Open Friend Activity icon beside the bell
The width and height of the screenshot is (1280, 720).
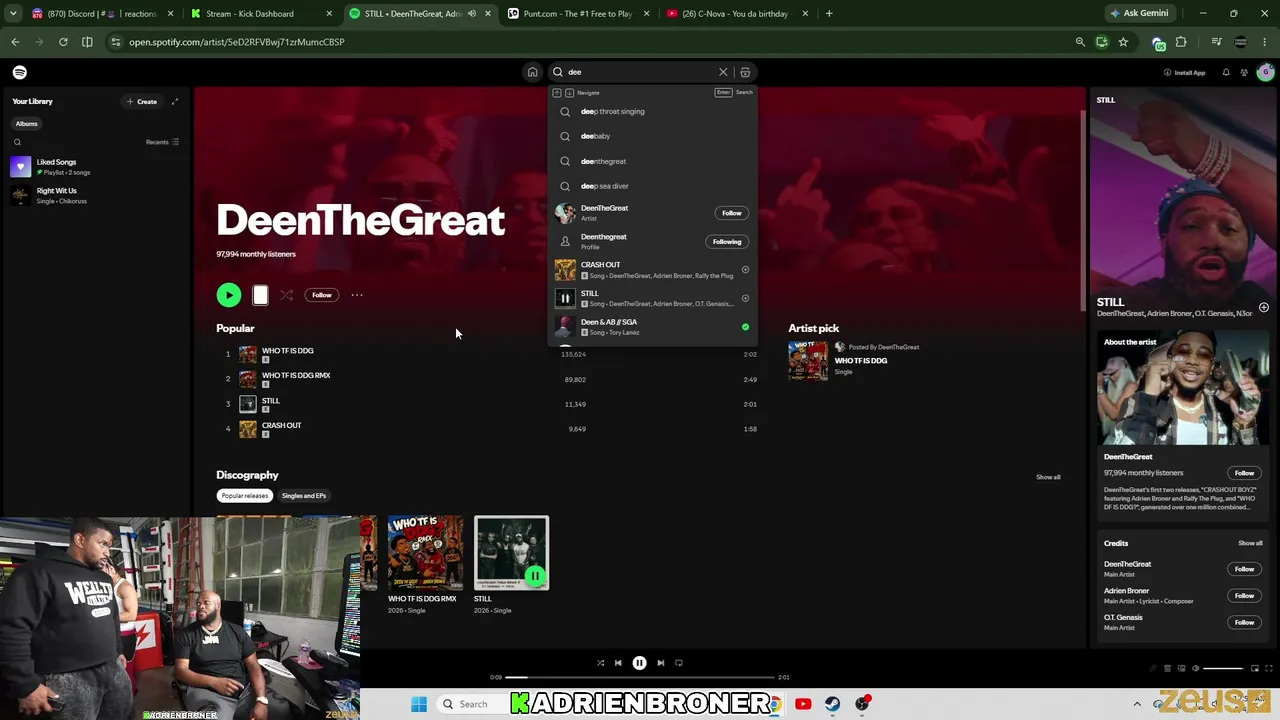click(1244, 72)
